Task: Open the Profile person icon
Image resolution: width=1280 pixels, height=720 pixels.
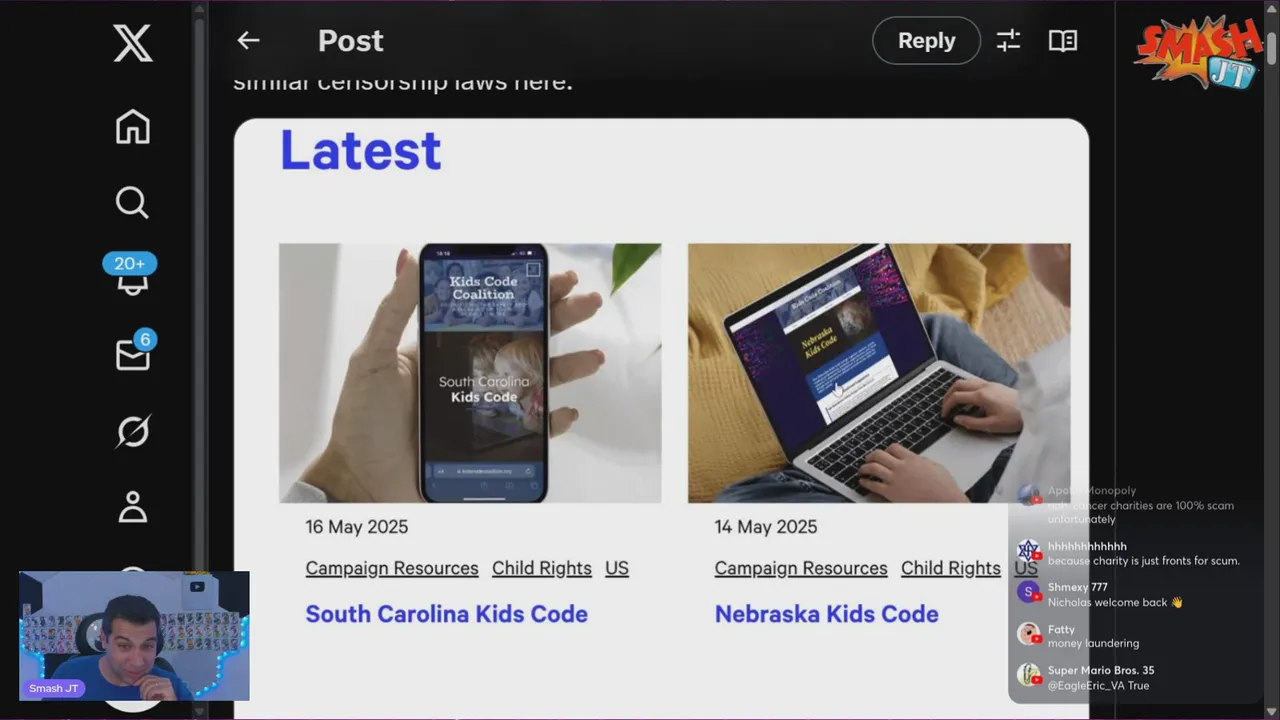Action: [x=132, y=507]
